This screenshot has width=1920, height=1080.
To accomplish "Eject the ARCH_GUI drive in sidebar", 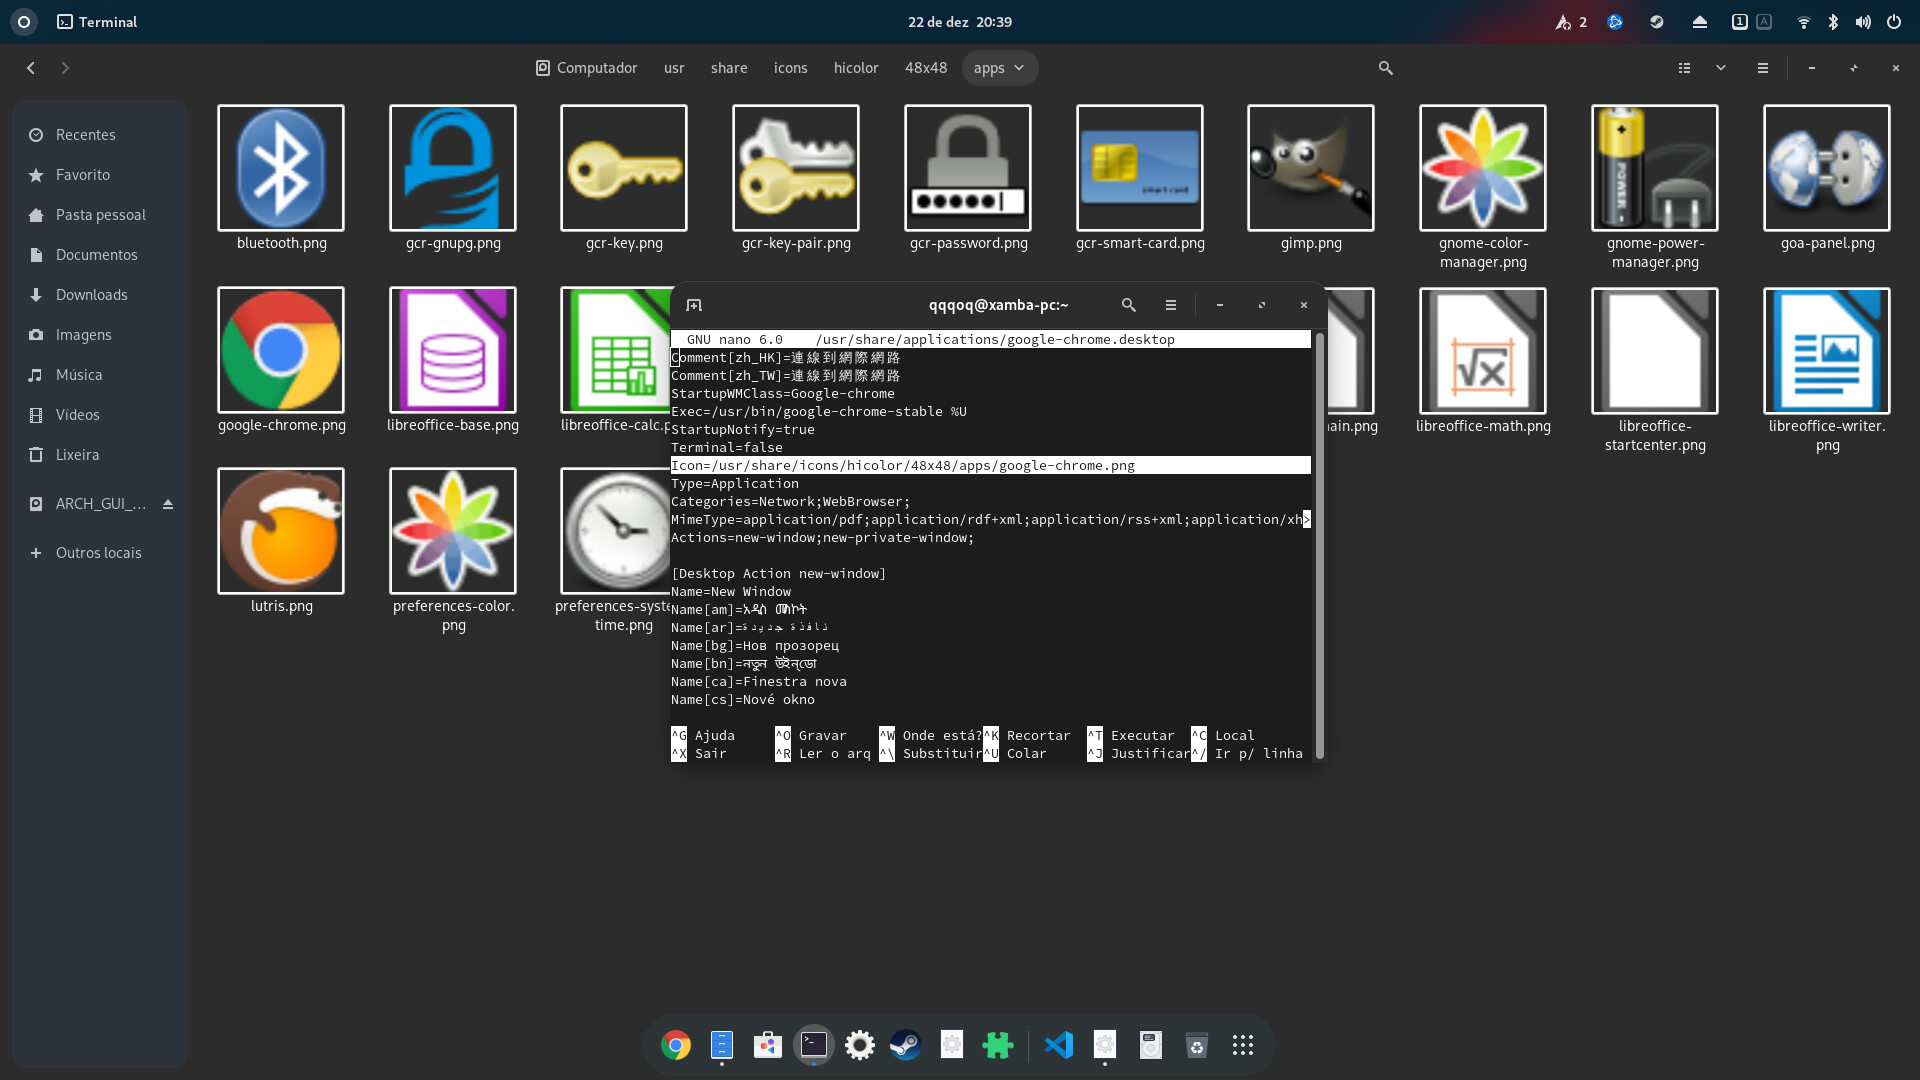I will (x=168, y=504).
